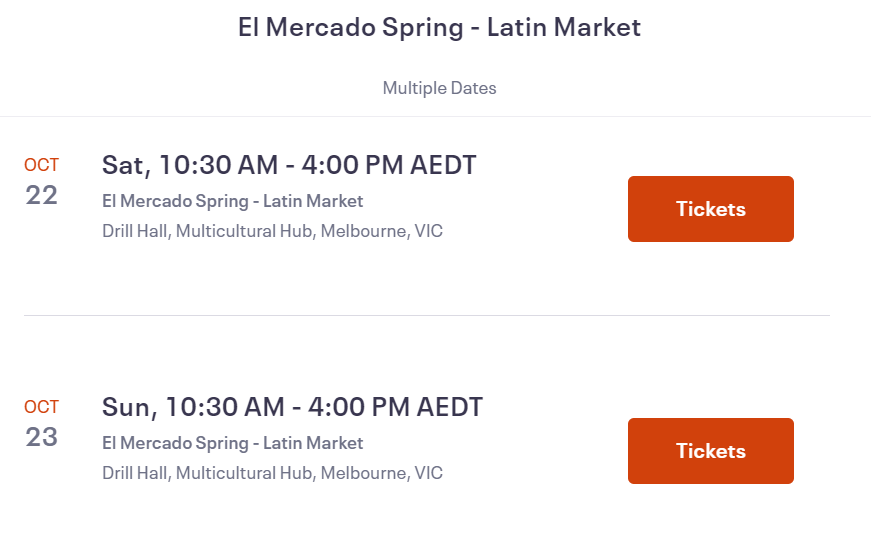Click AEDT timezone in the Saturday time heading
The height and width of the screenshot is (554, 871).
pyautogui.click(x=443, y=165)
